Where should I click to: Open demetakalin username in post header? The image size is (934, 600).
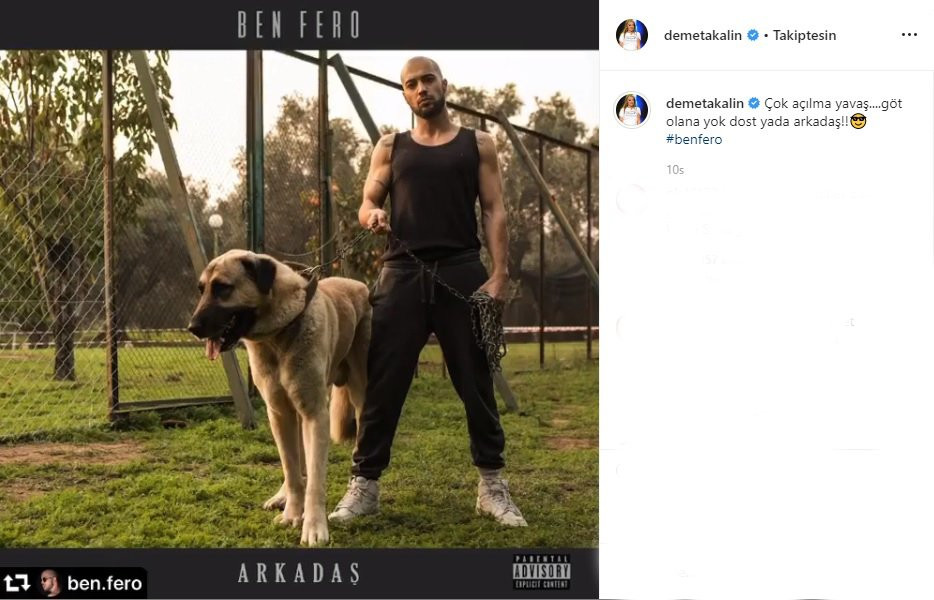pyautogui.click(x=702, y=35)
